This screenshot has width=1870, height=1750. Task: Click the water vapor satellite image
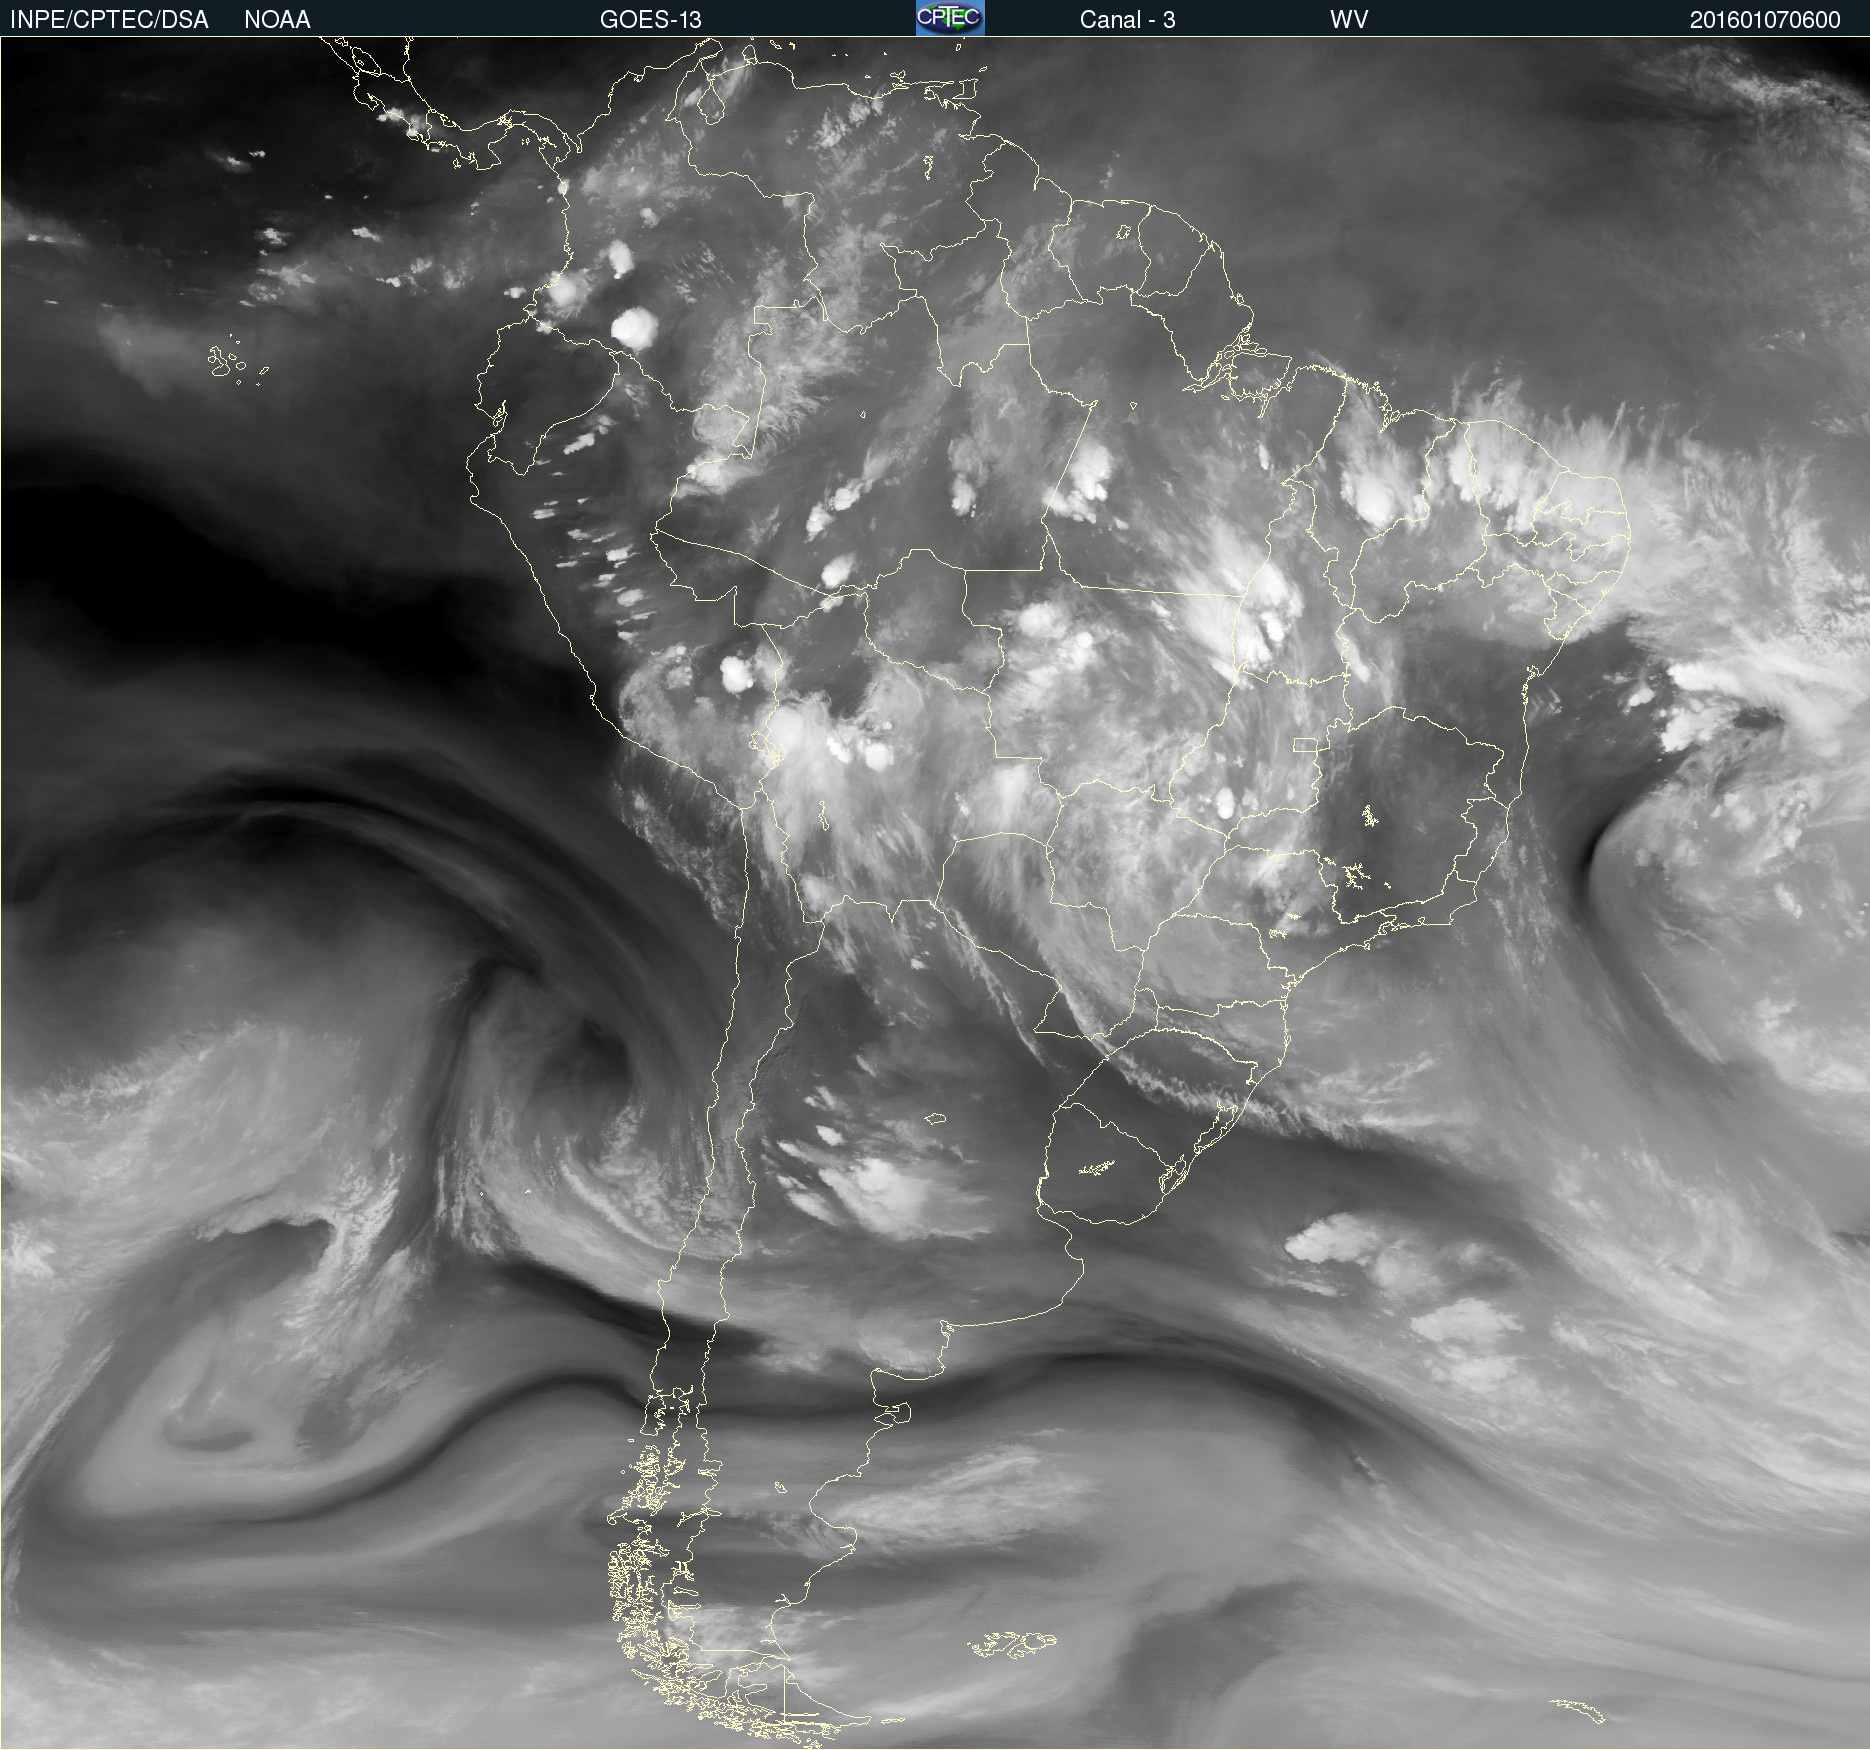pyautogui.click(x=935, y=893)
